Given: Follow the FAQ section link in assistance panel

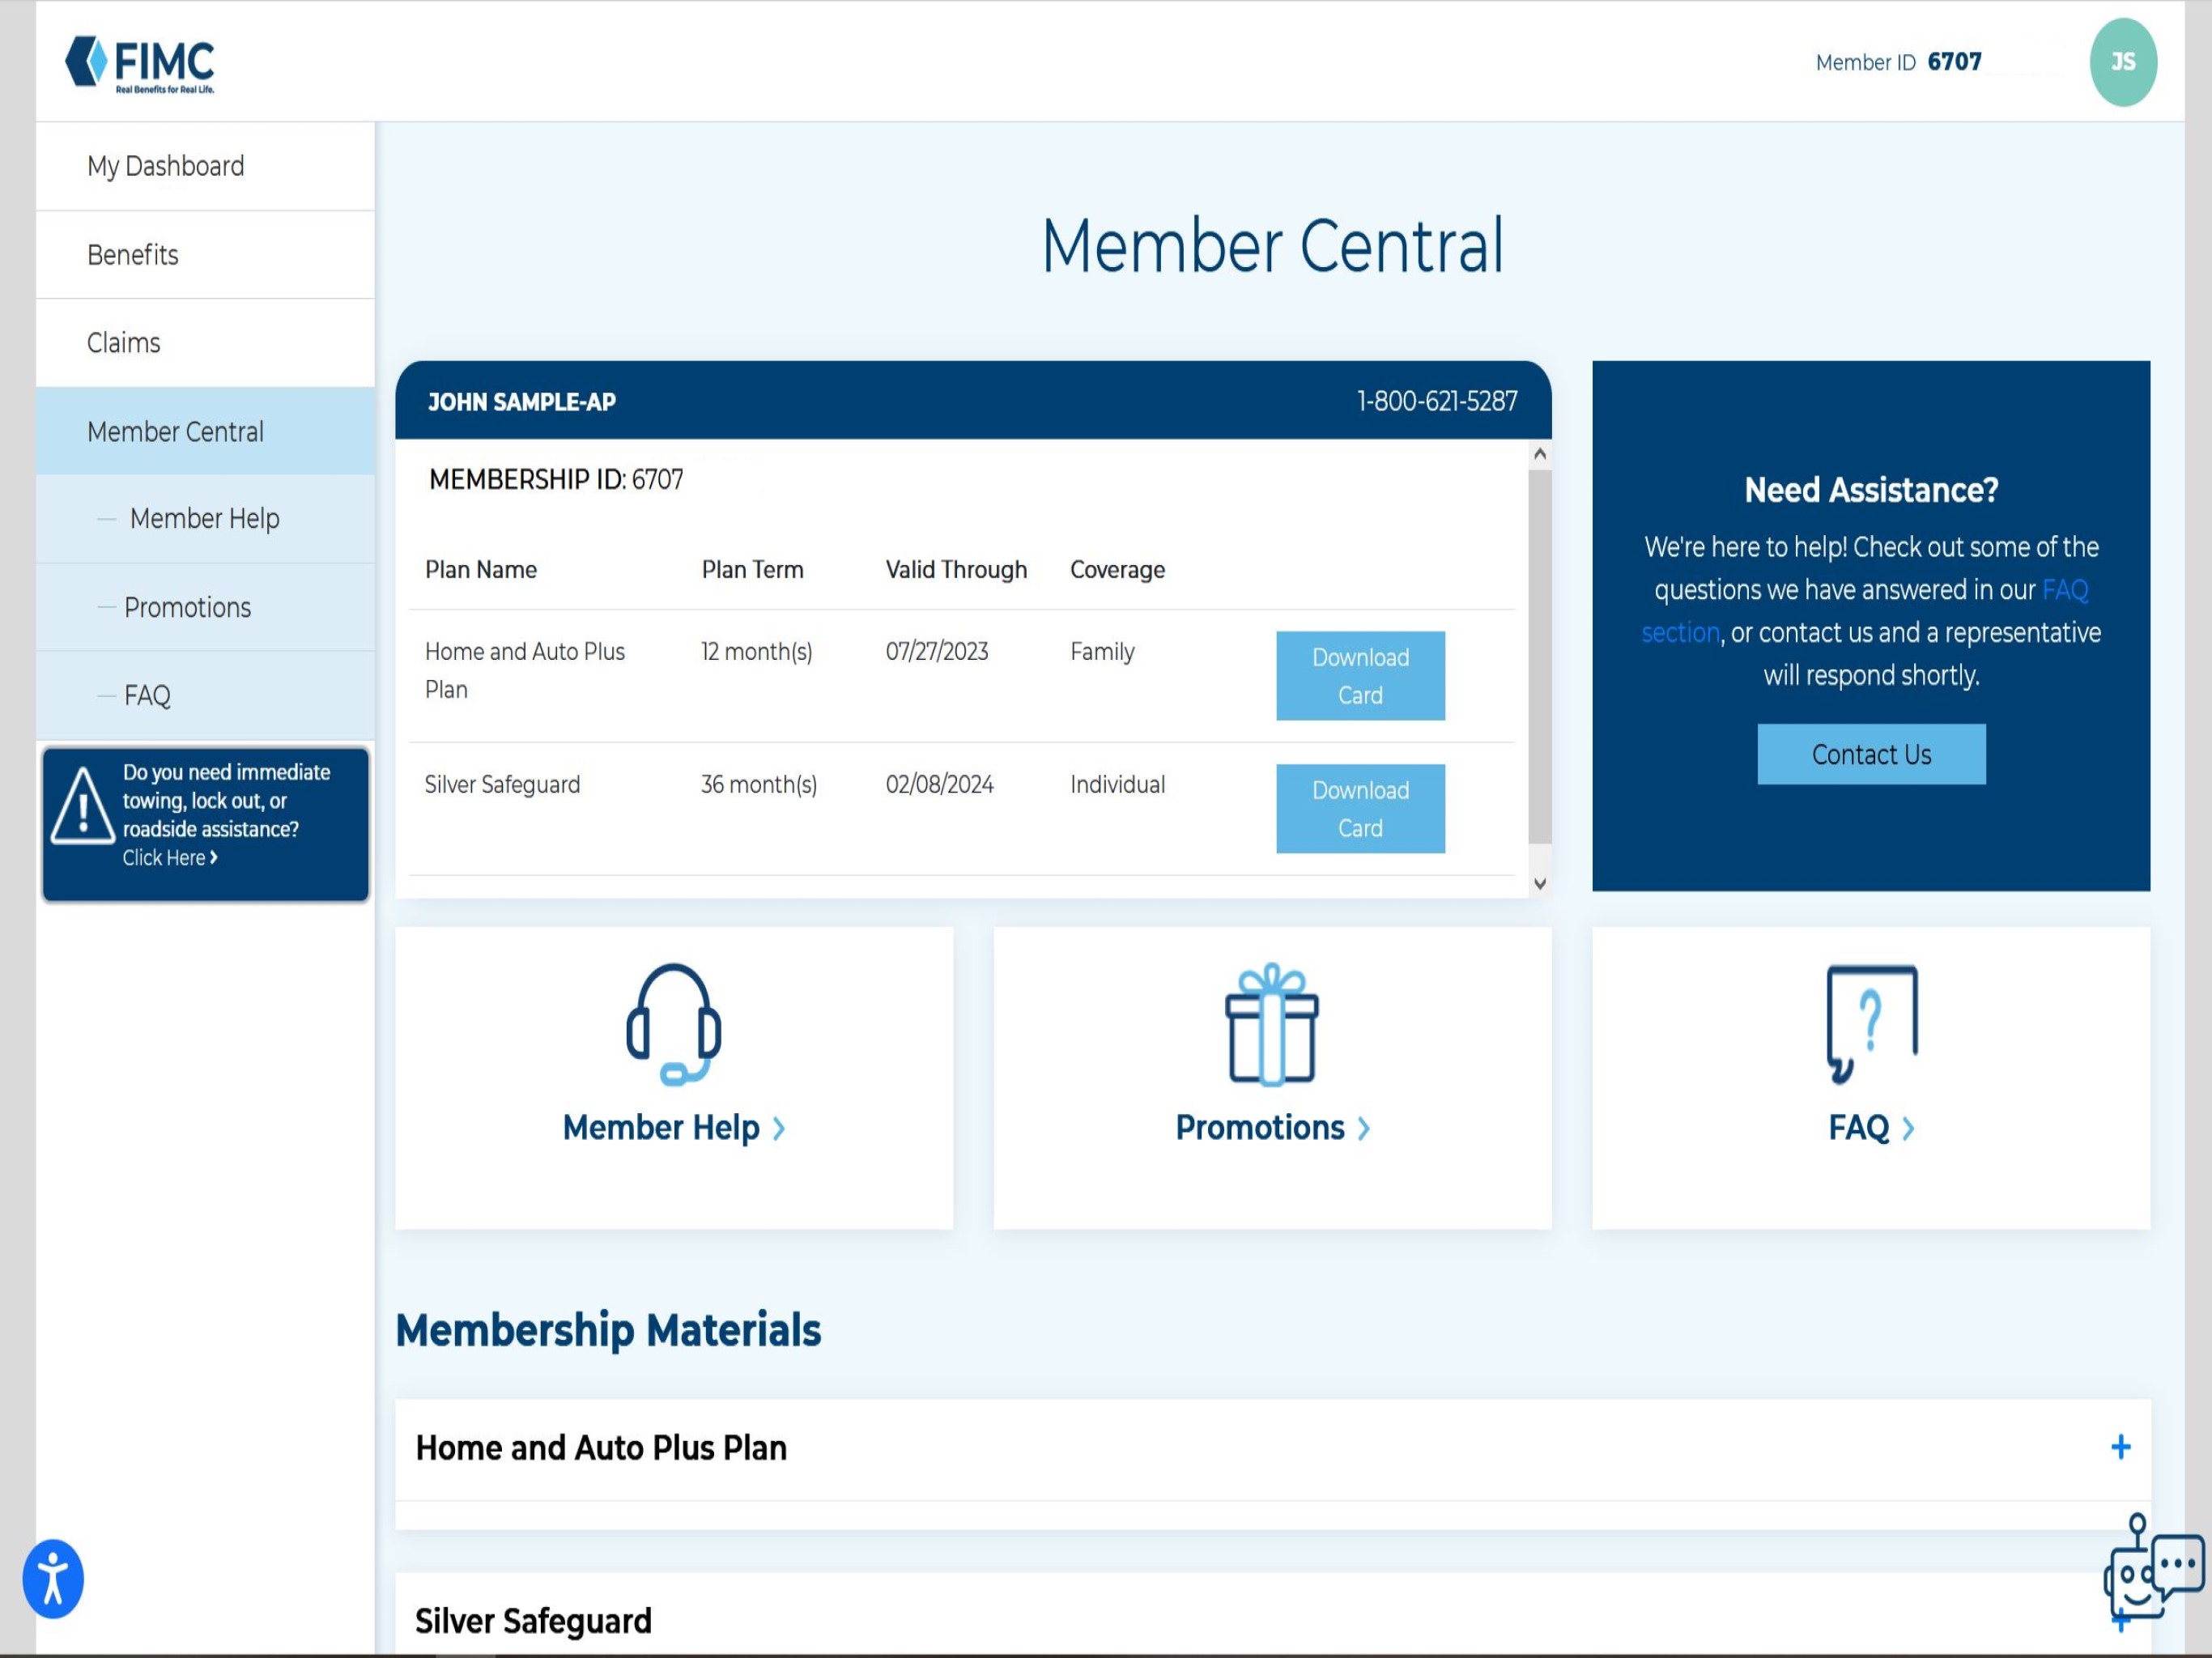Looking at the screenshot, I should pyautogui.click(x=2064, y=590).
